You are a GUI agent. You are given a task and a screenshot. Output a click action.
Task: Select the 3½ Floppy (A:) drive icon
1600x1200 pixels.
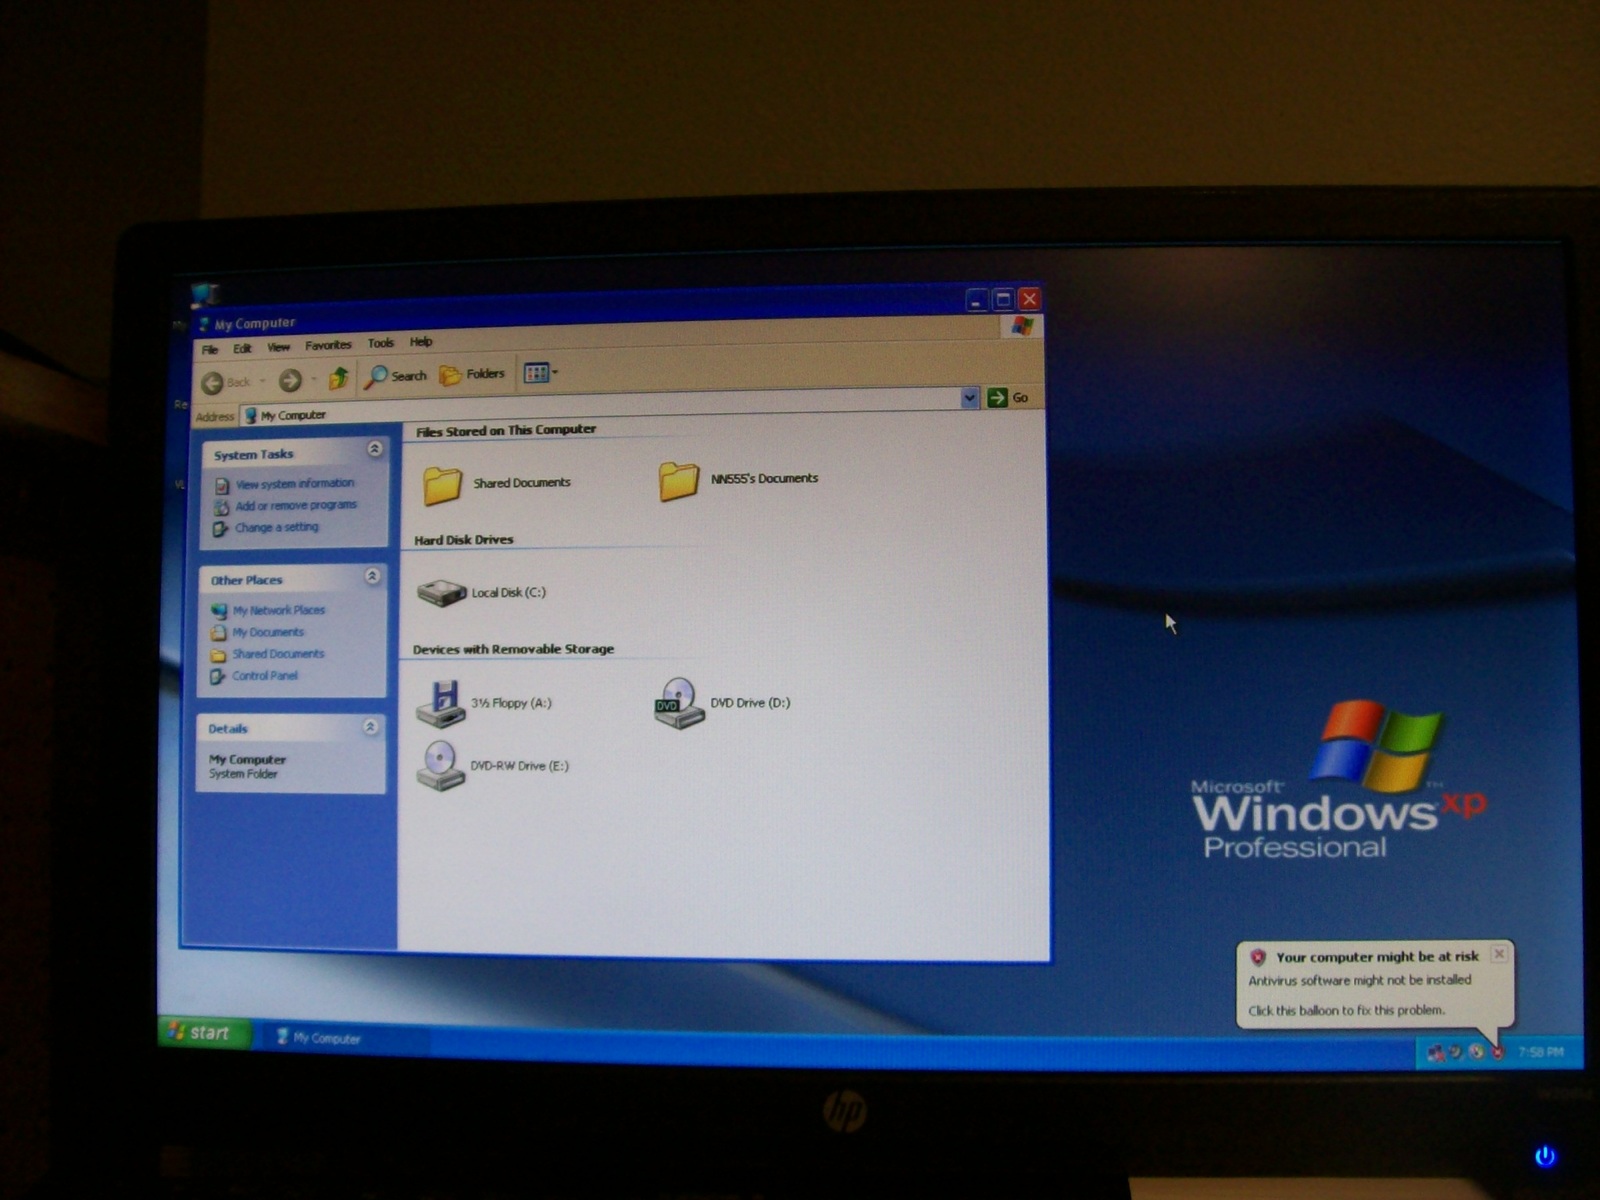tap(441, 704)
